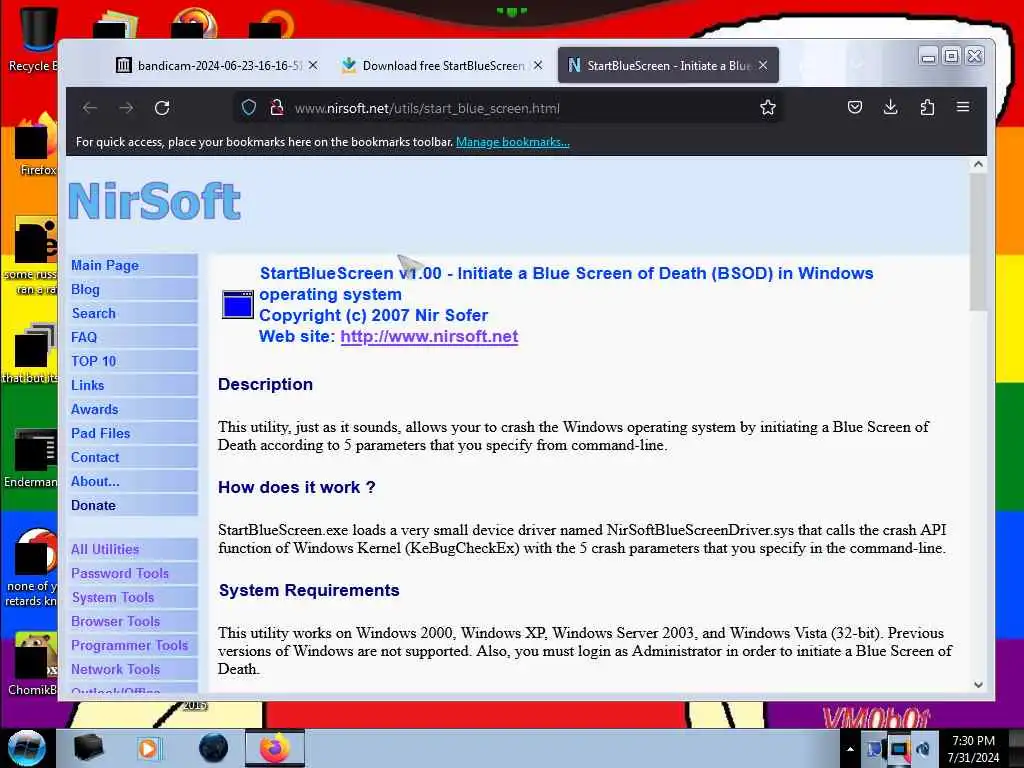
Task: Bookmark this page with the star icon
Action: tap(768, 108)
